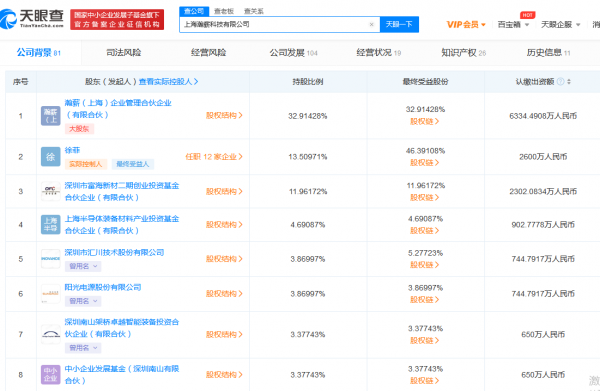This screenshot has height=391, width=600.
Task: Open the 经营状况 tab
Action: 378,53
